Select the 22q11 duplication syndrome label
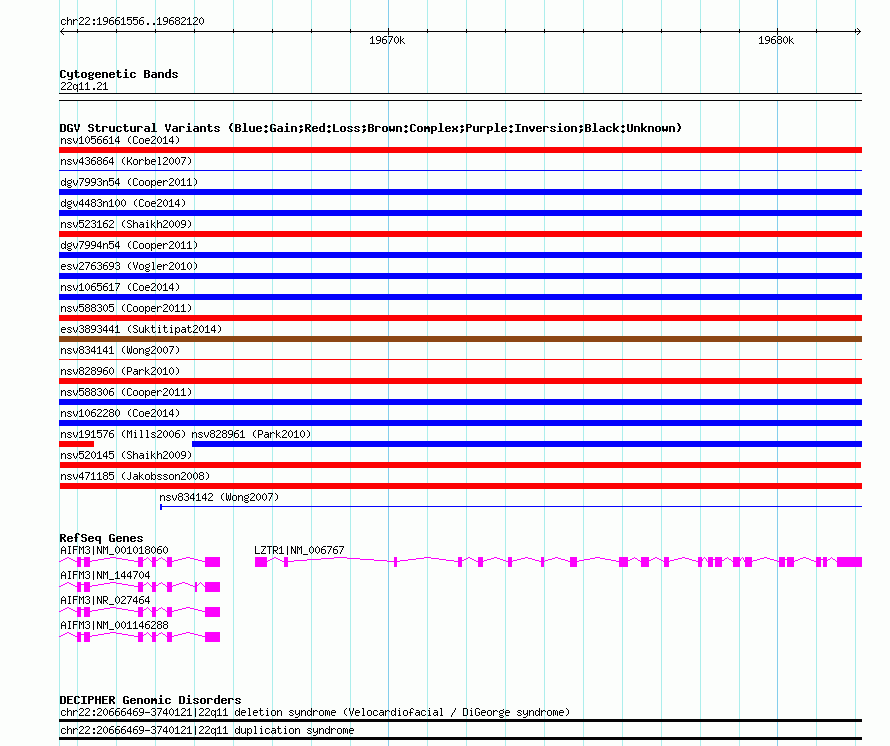This screenshot has width=890, height=746. tap(207, 731)
